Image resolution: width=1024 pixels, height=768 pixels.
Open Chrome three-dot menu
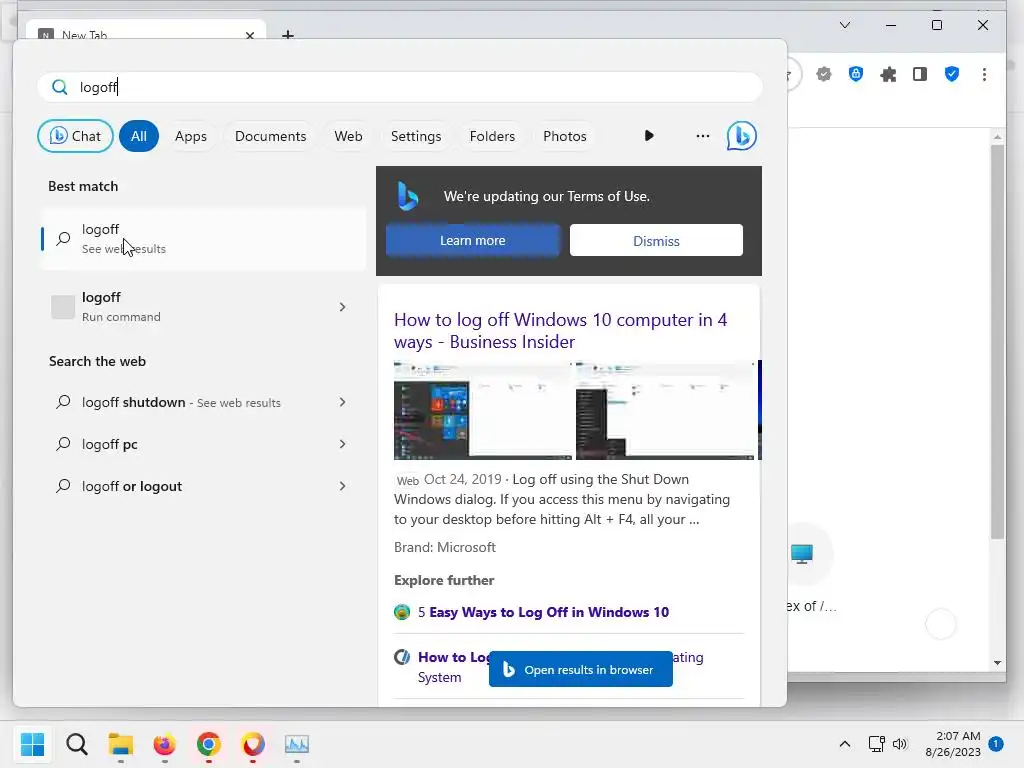[984, 74]
